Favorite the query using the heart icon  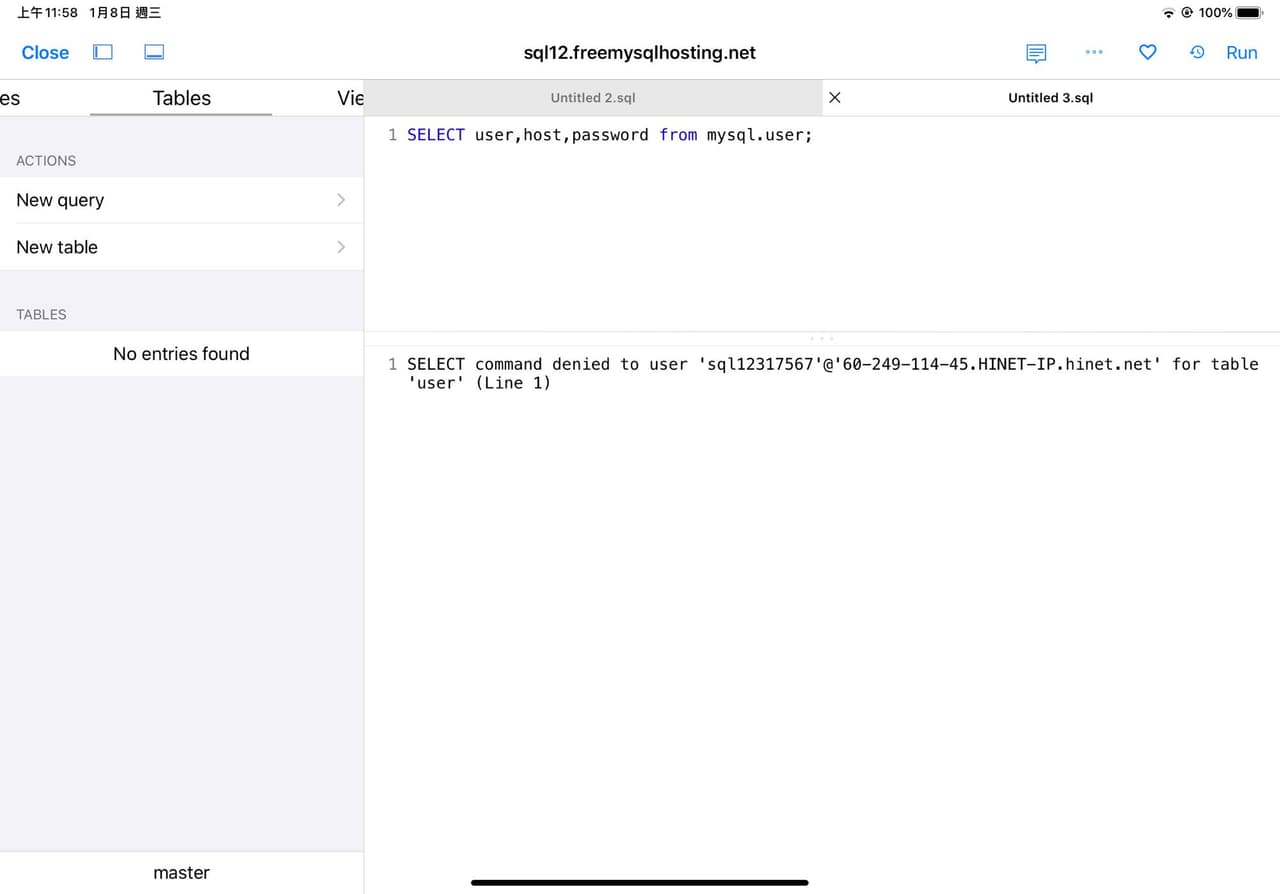tap(1147, 52)
